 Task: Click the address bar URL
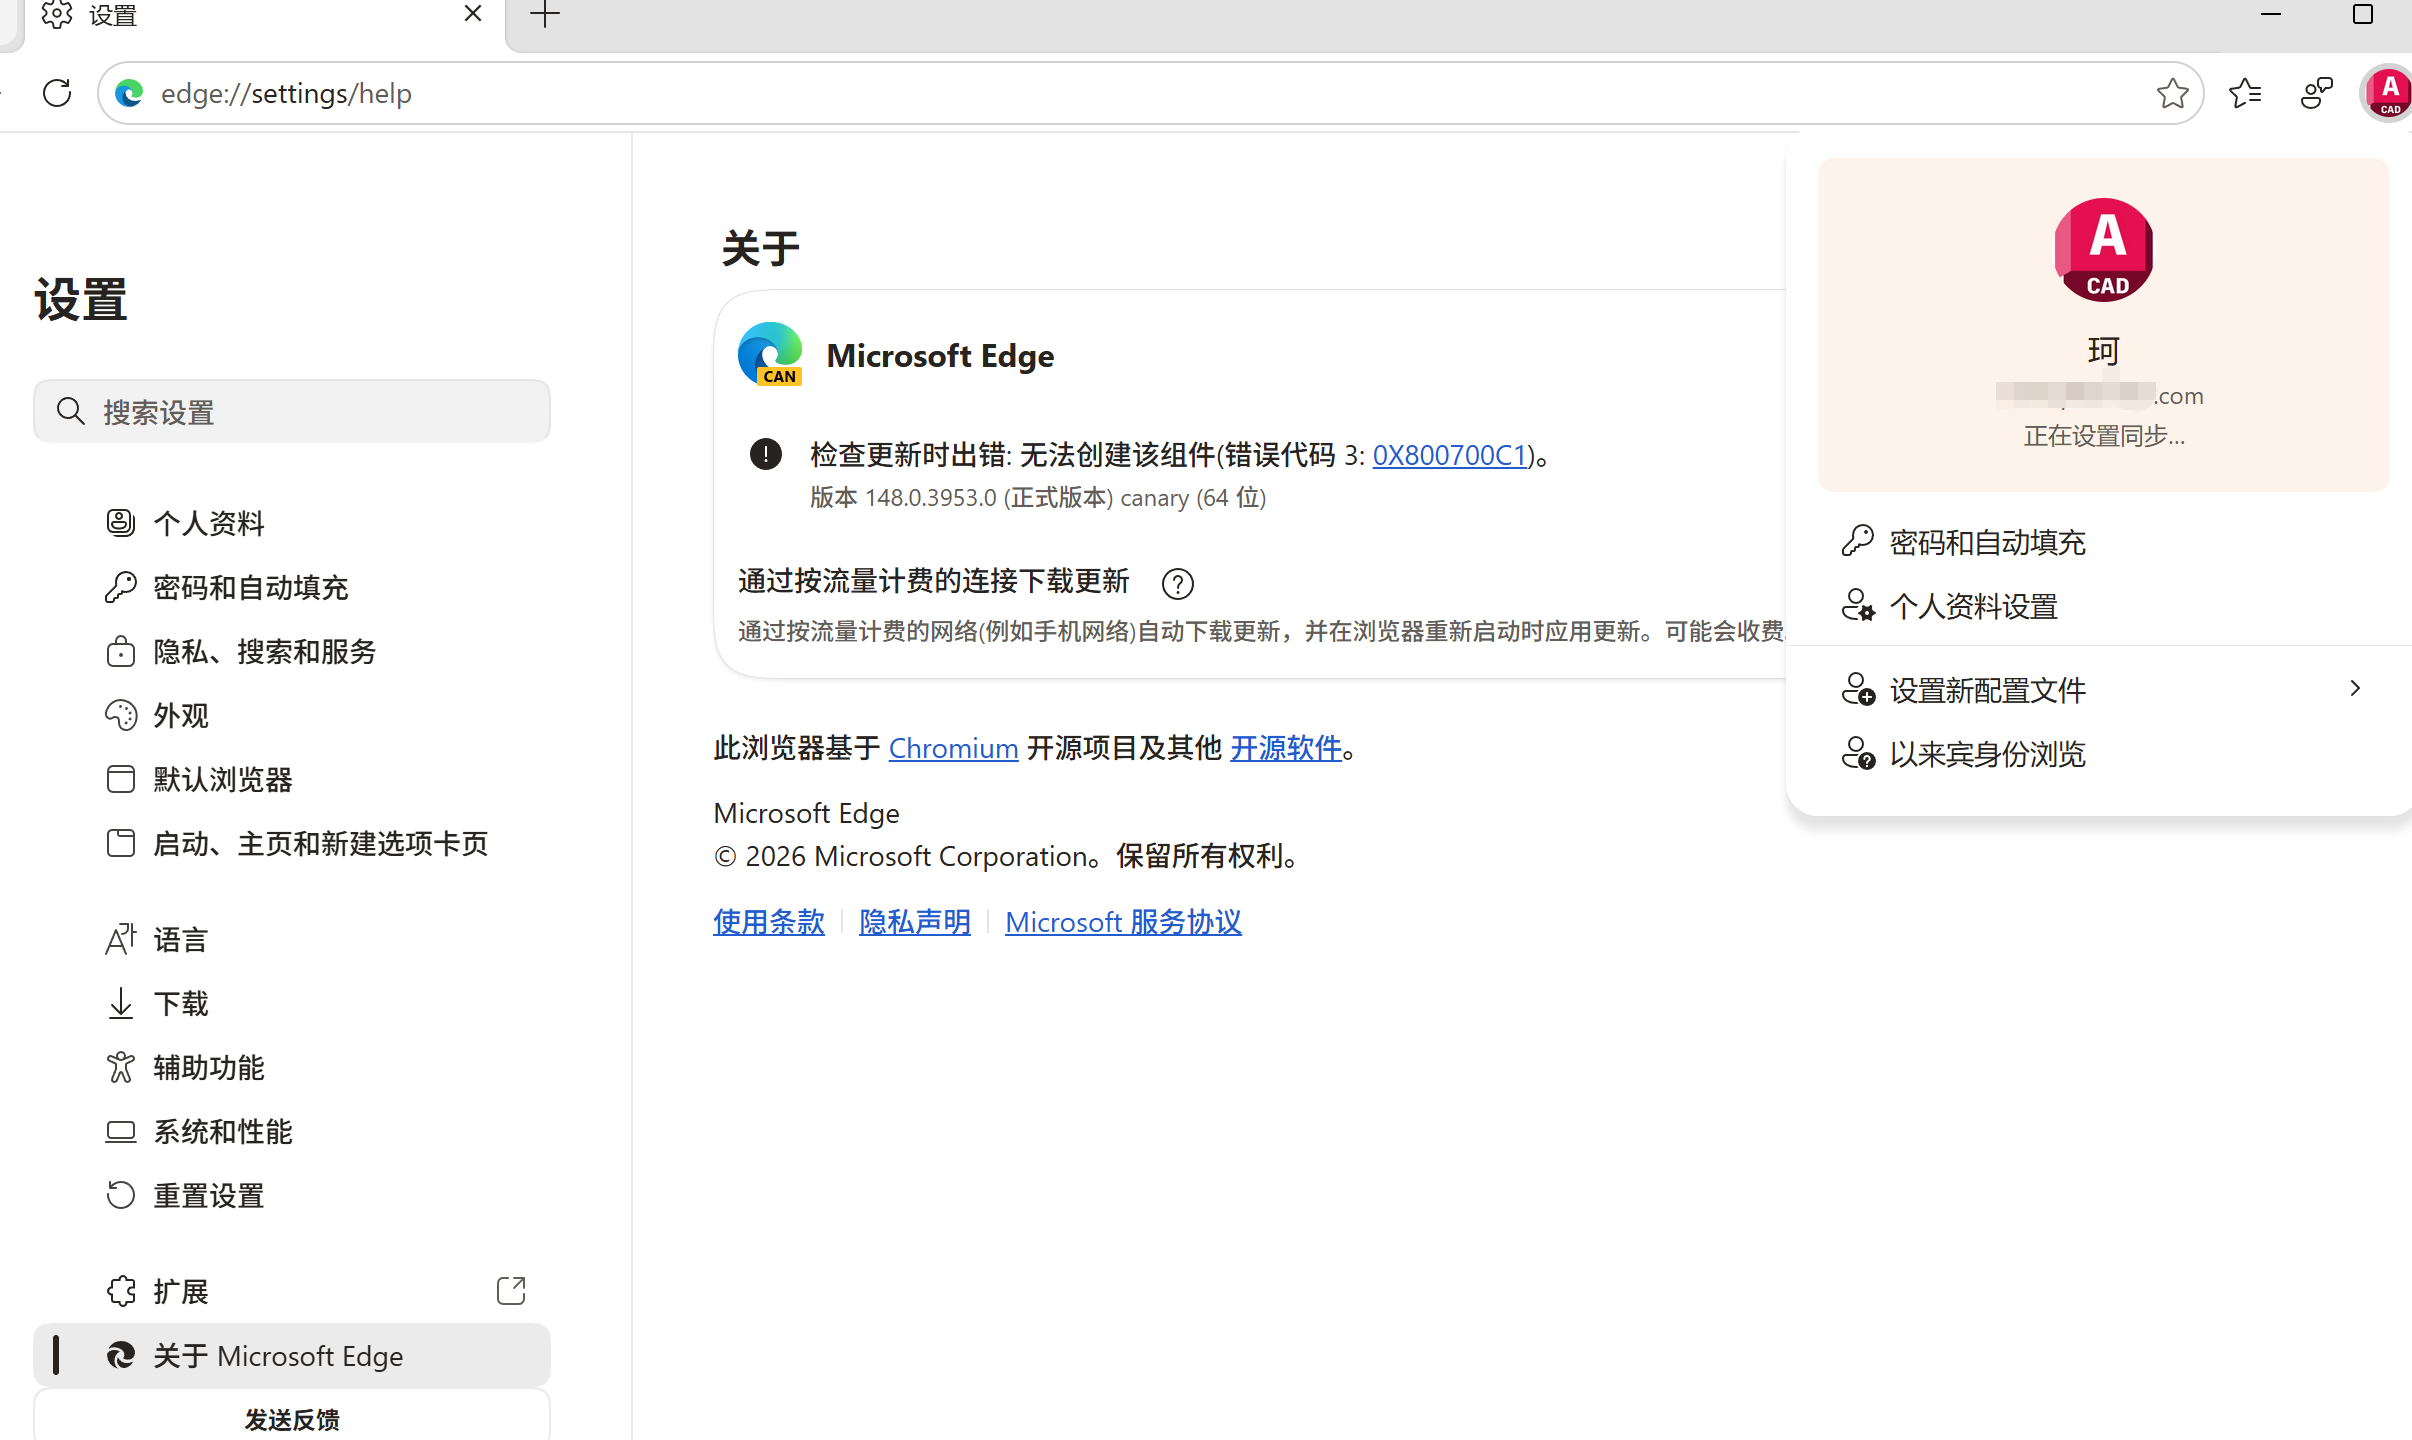click(x=286, y=93)
